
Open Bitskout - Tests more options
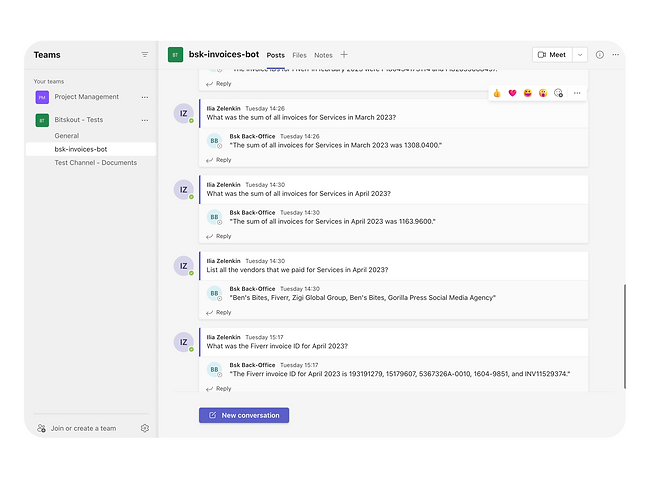point(145,120)
